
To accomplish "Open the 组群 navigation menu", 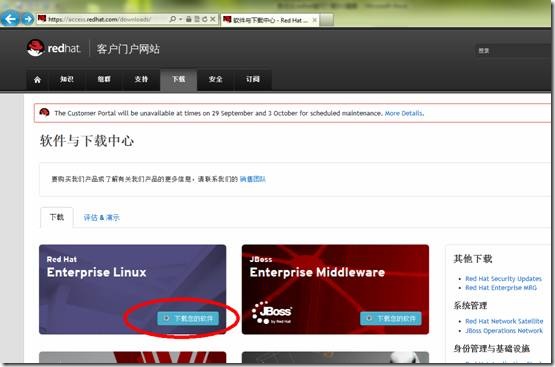I will coord(104,80).
